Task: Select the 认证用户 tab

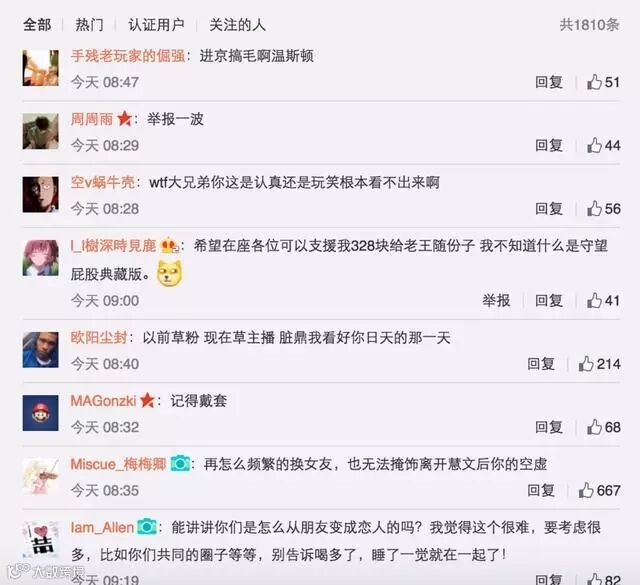Action: coord(156,25)
